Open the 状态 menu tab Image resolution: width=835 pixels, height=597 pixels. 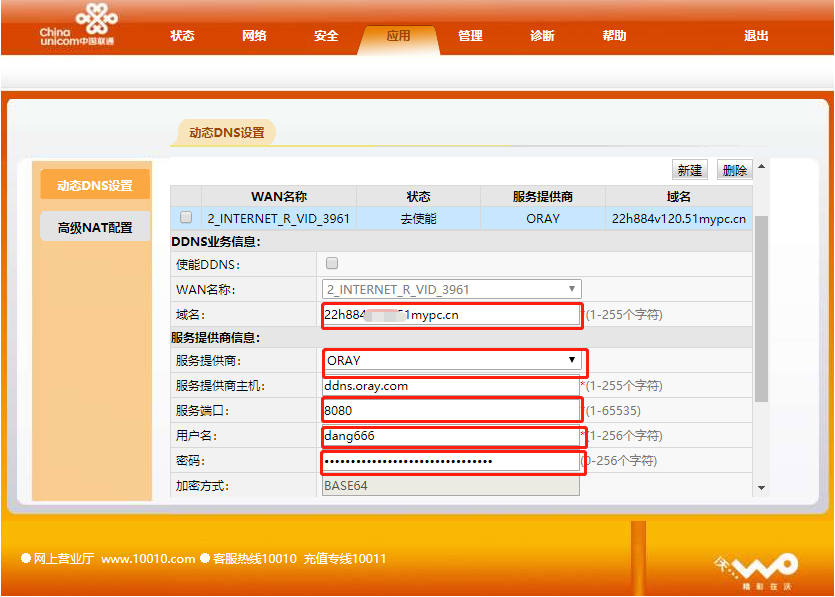point(182,36)
